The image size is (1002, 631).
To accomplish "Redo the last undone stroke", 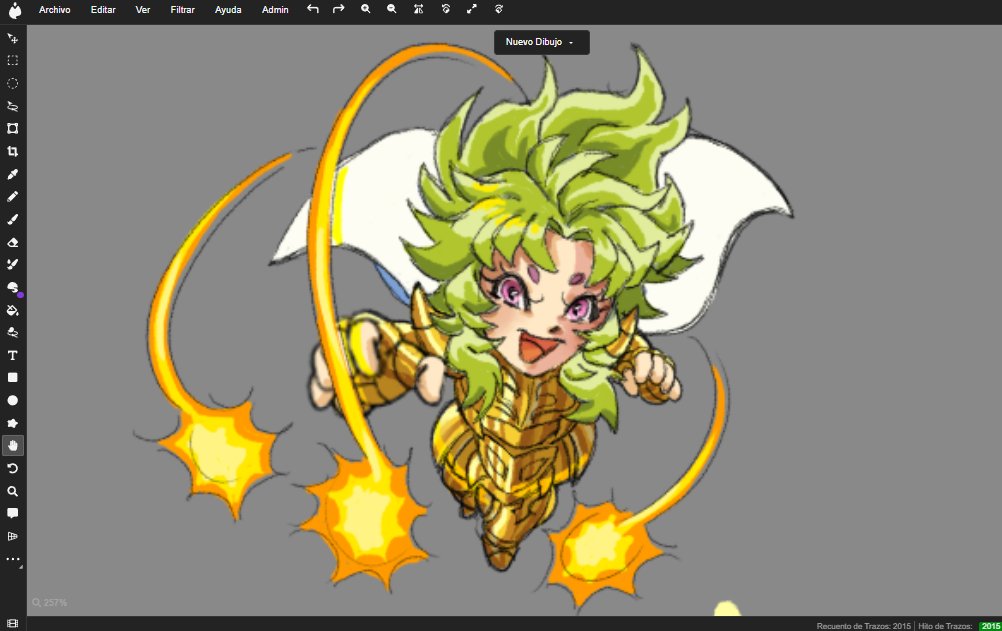I will (339, 9).
